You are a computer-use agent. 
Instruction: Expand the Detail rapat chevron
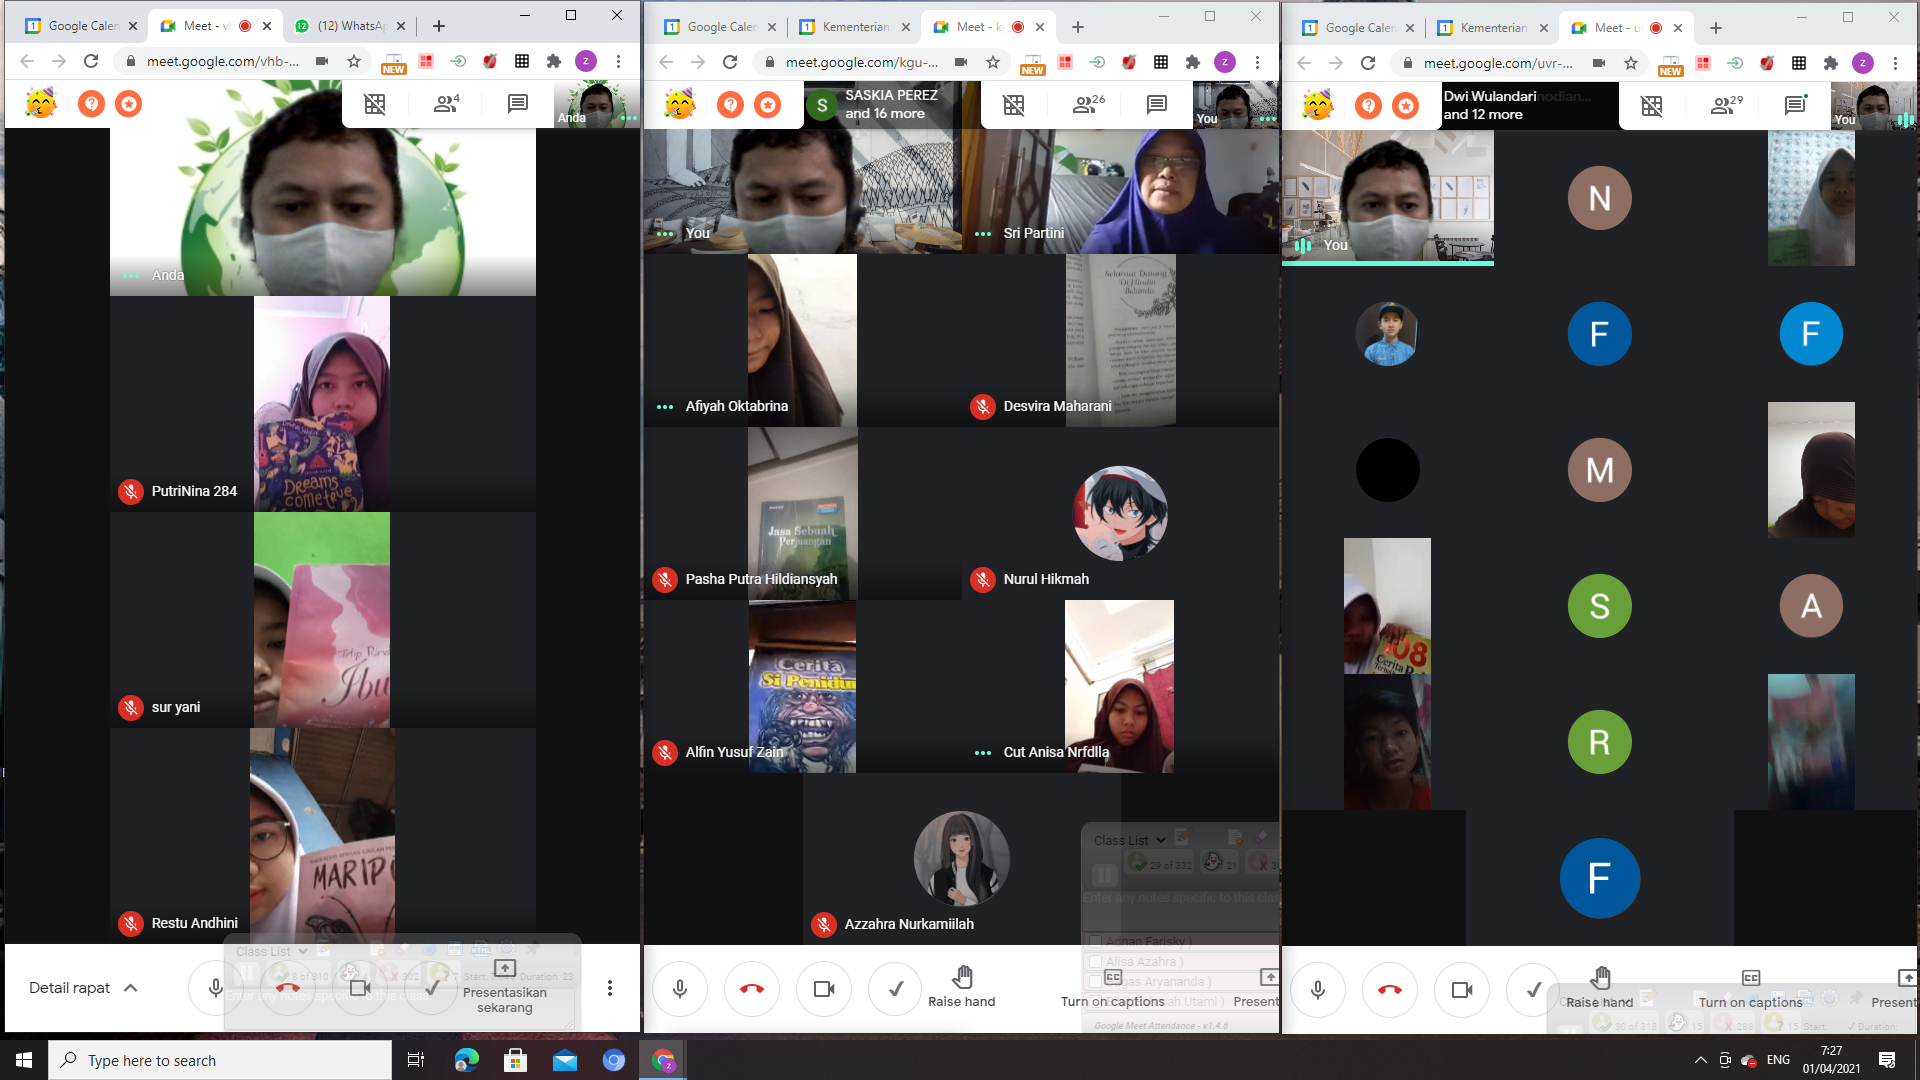[131, 988]
